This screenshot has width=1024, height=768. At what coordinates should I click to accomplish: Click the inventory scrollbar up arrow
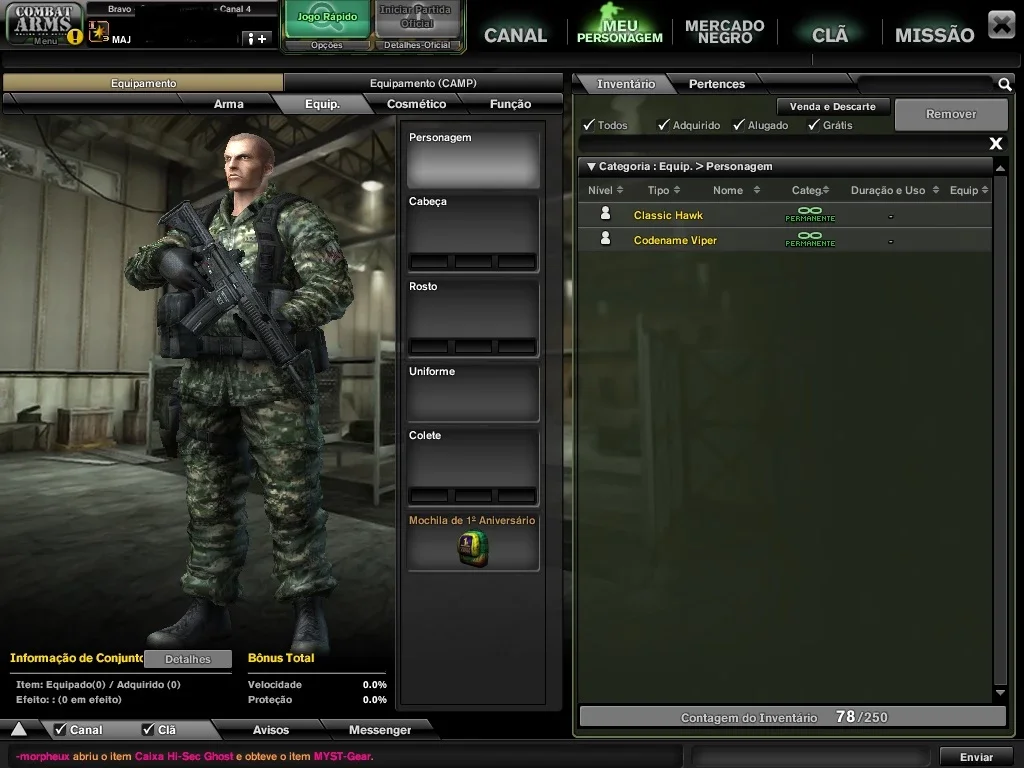pyautogui.click(x=1000, y=168)
